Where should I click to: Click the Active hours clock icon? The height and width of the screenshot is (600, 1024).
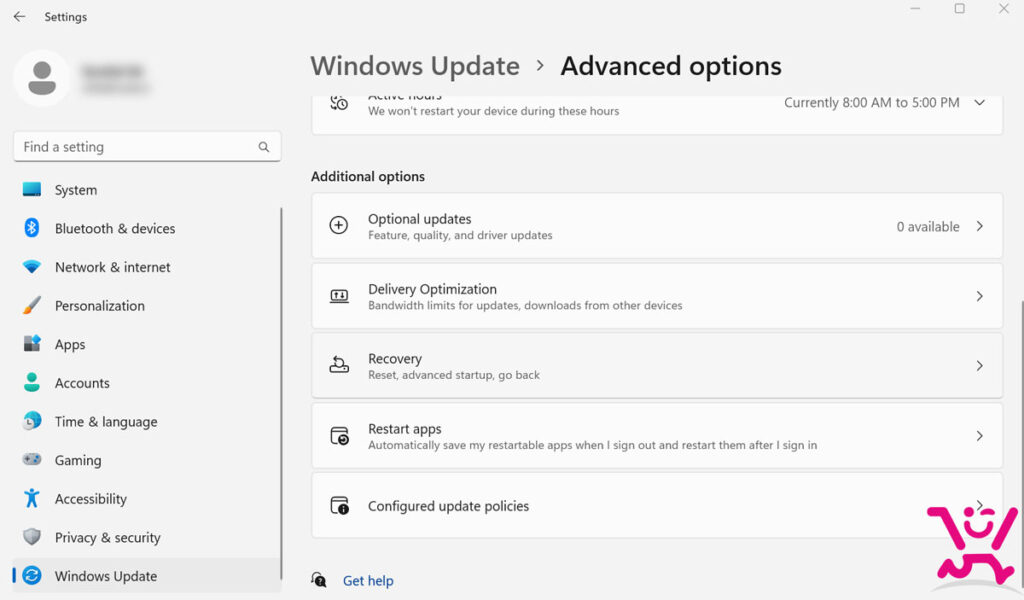click(x=338, y=103)
